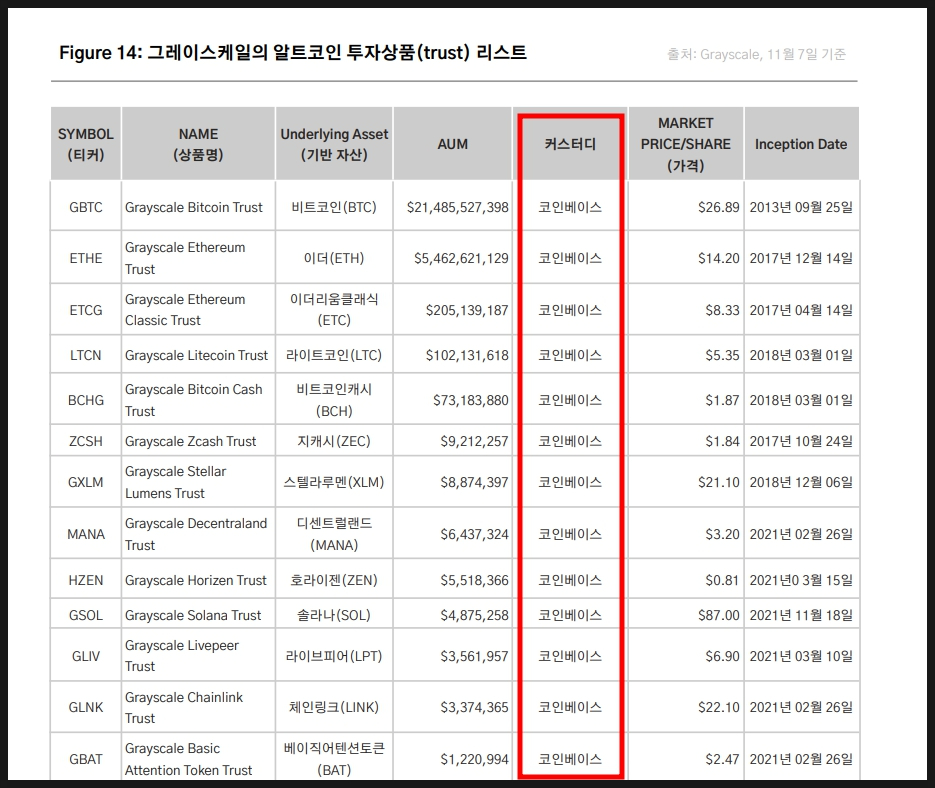Select the LTCN ticker cell
This screenshot has width=935, height=788.
pyautogui.click(x=86, y=355)
